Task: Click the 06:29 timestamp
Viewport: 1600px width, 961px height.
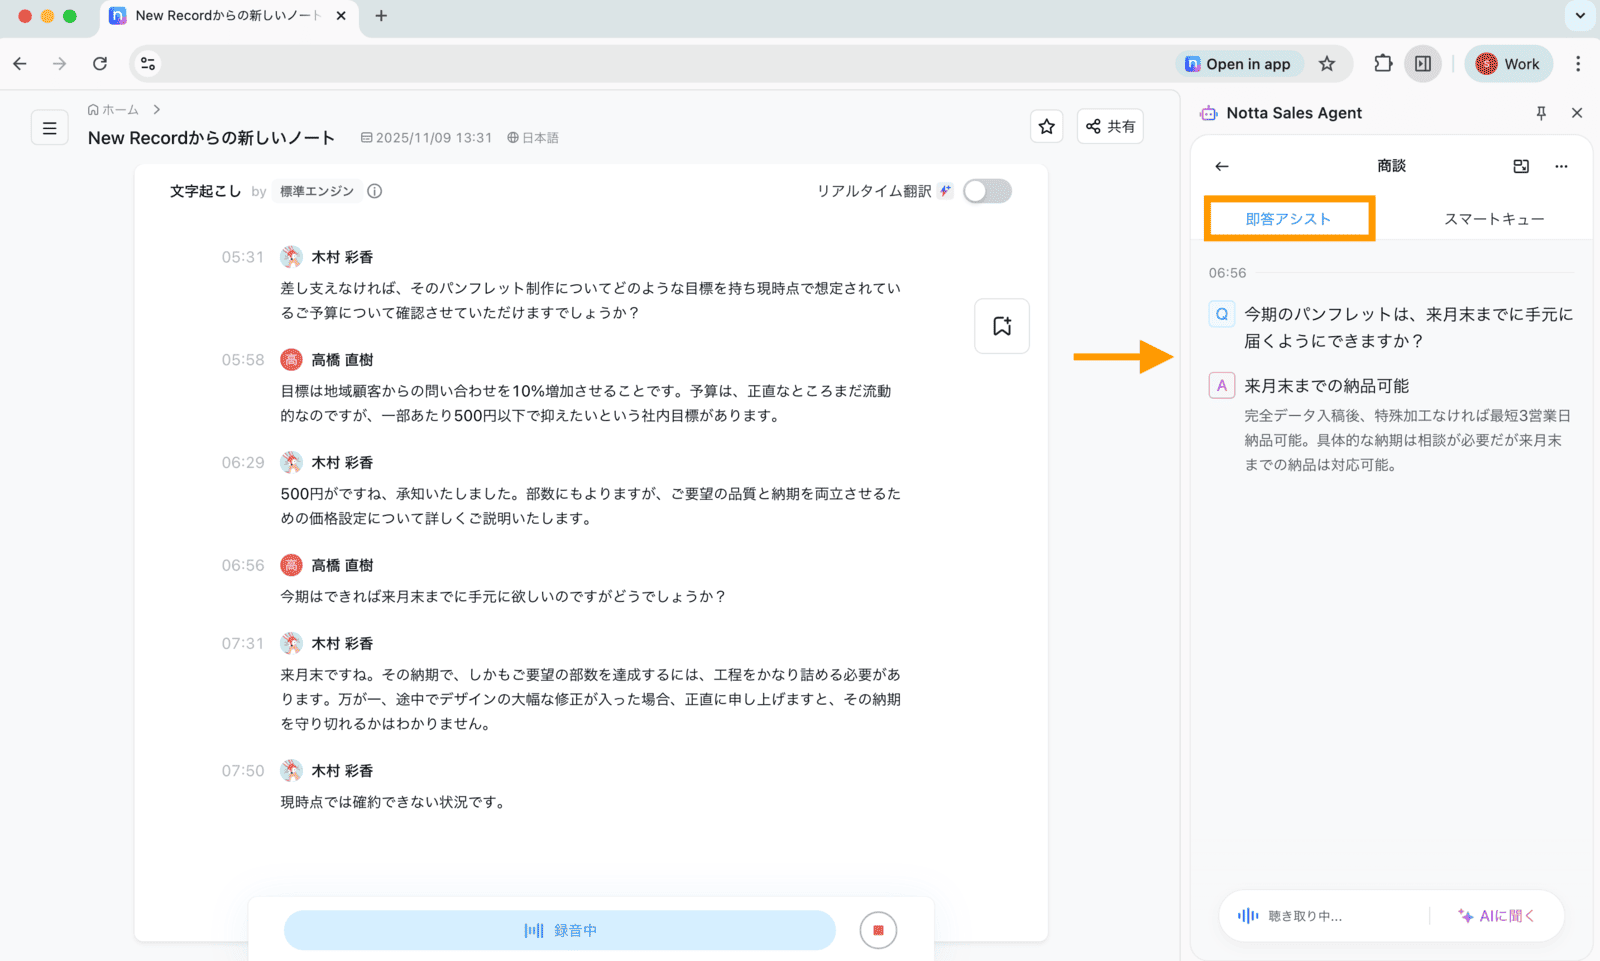Action: click(243, 463)
